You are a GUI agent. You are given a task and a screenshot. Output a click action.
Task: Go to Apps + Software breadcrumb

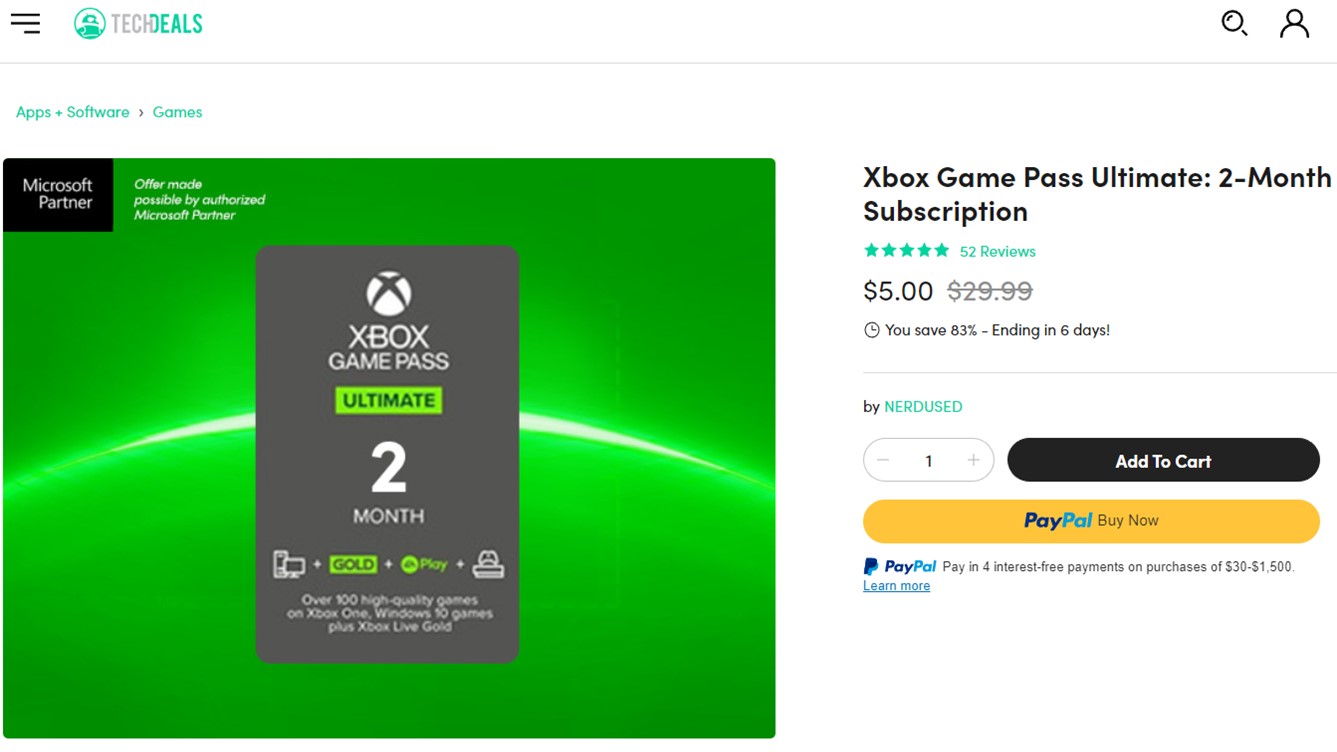[x=73, y=112]
